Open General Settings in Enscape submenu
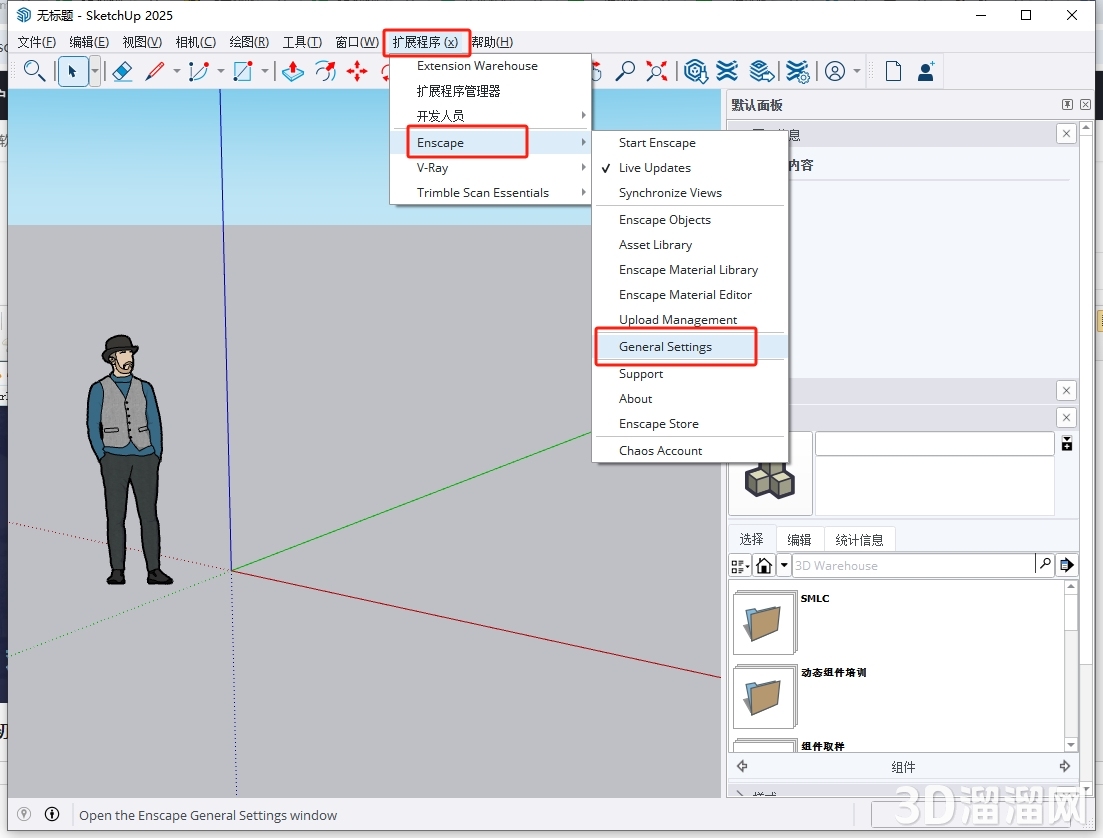This screenshot has height=838, width=1103. tap(689, 347)
